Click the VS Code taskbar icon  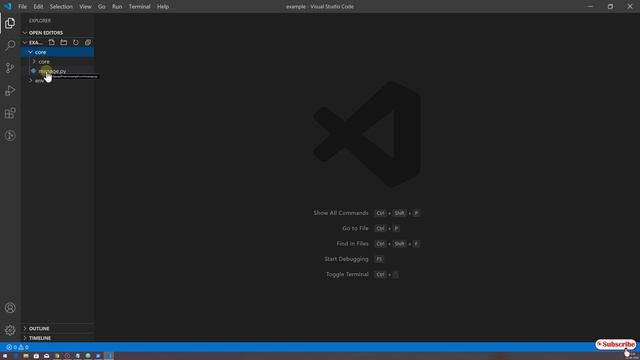[109, 356]
